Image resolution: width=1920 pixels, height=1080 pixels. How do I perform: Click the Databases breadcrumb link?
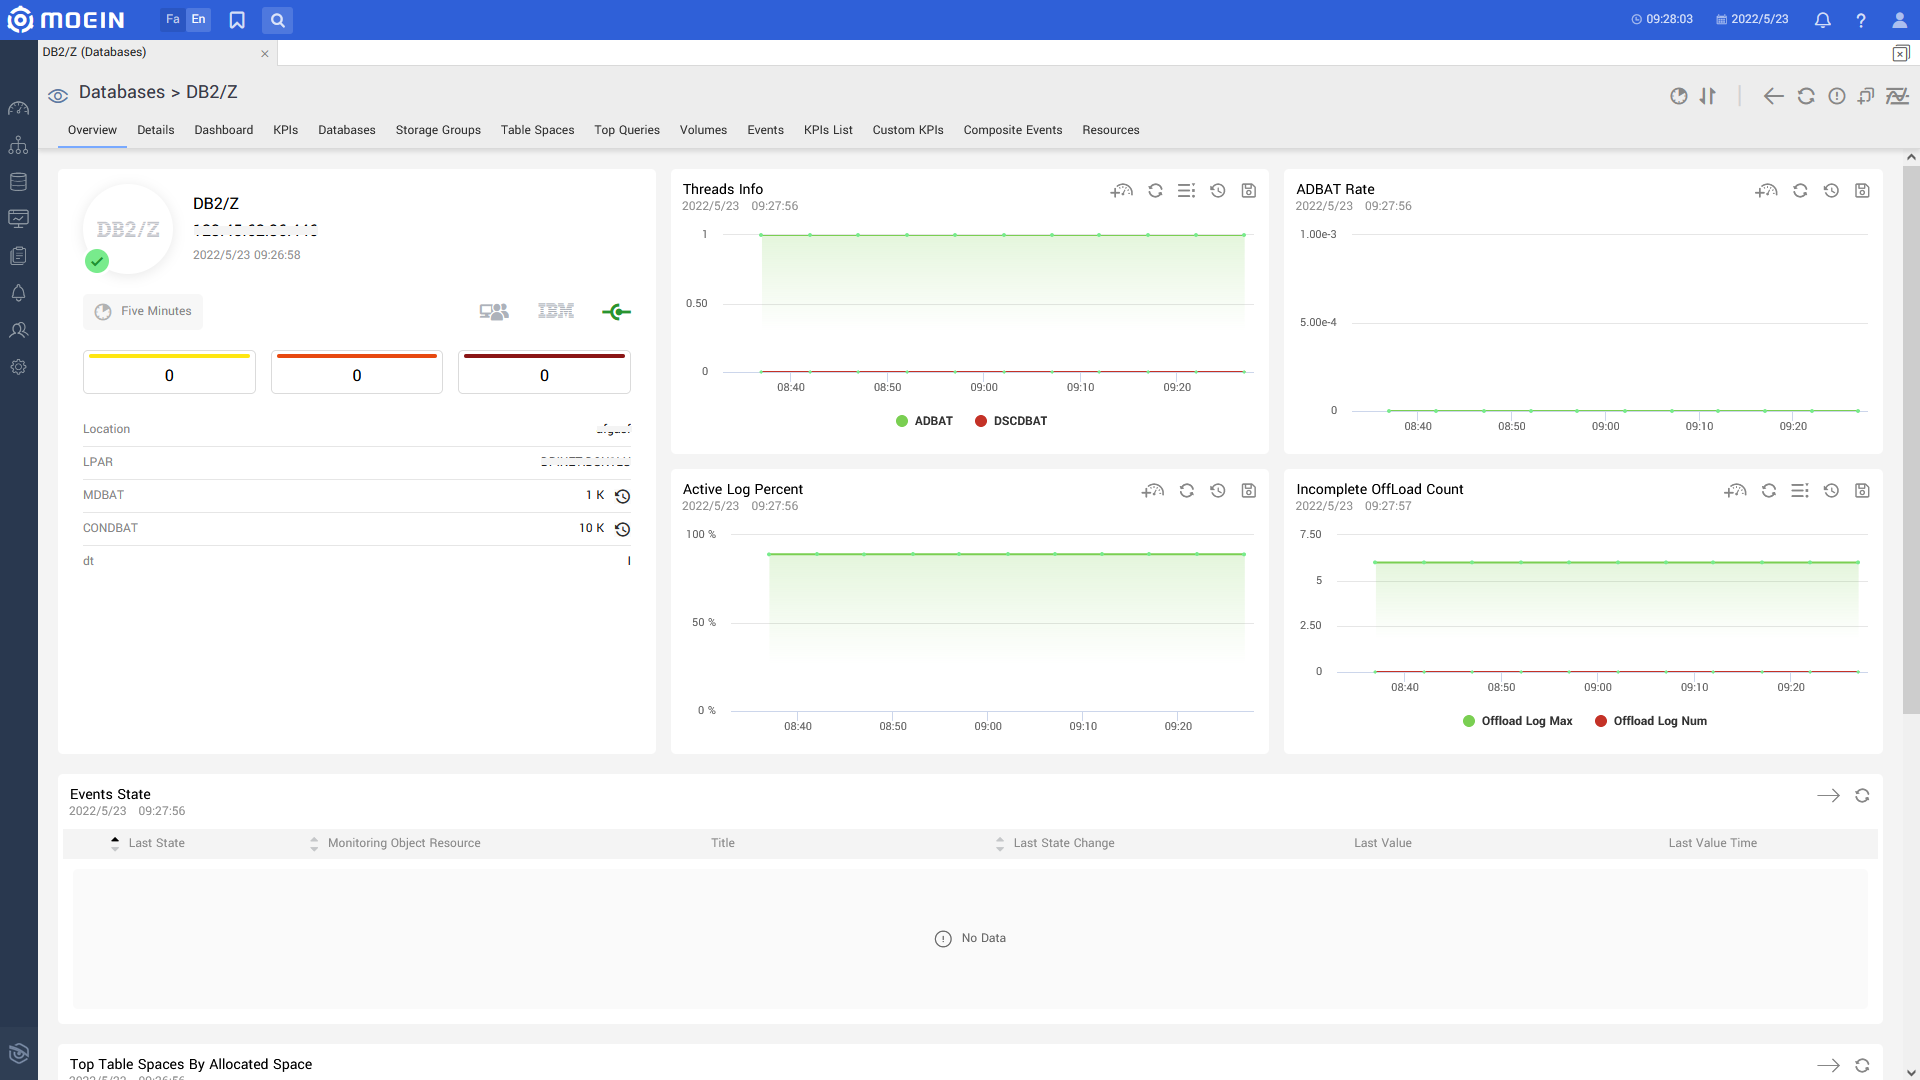(x=122, y=92)
